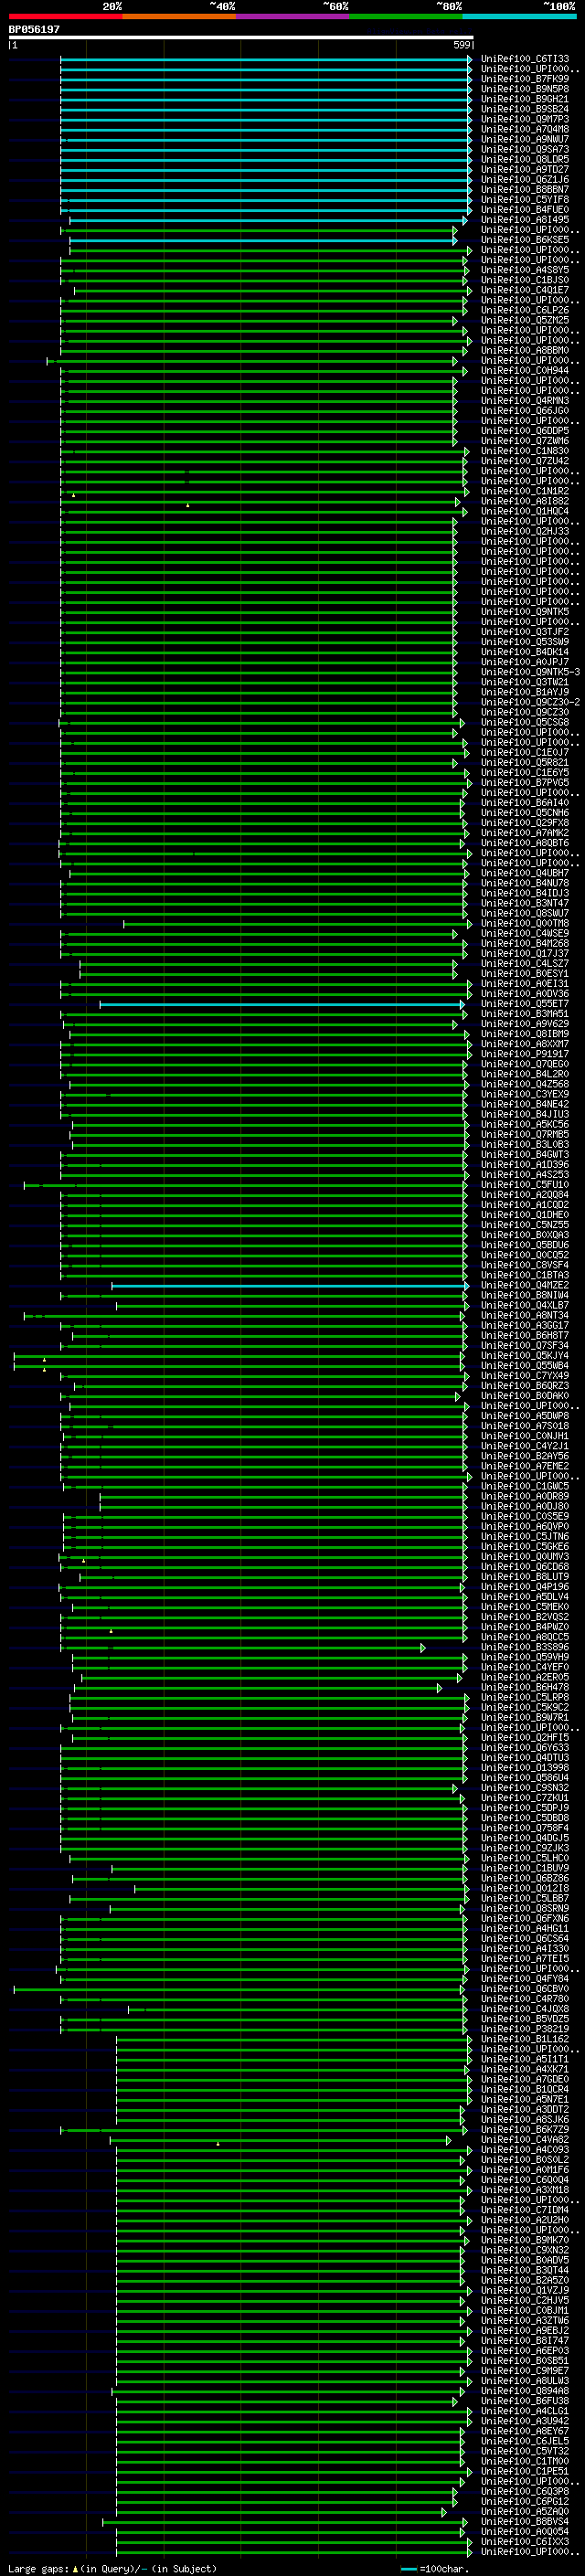Click the white query sequence bar
585x2576 pixels.
pyautogui.click(x=241, y=38)
